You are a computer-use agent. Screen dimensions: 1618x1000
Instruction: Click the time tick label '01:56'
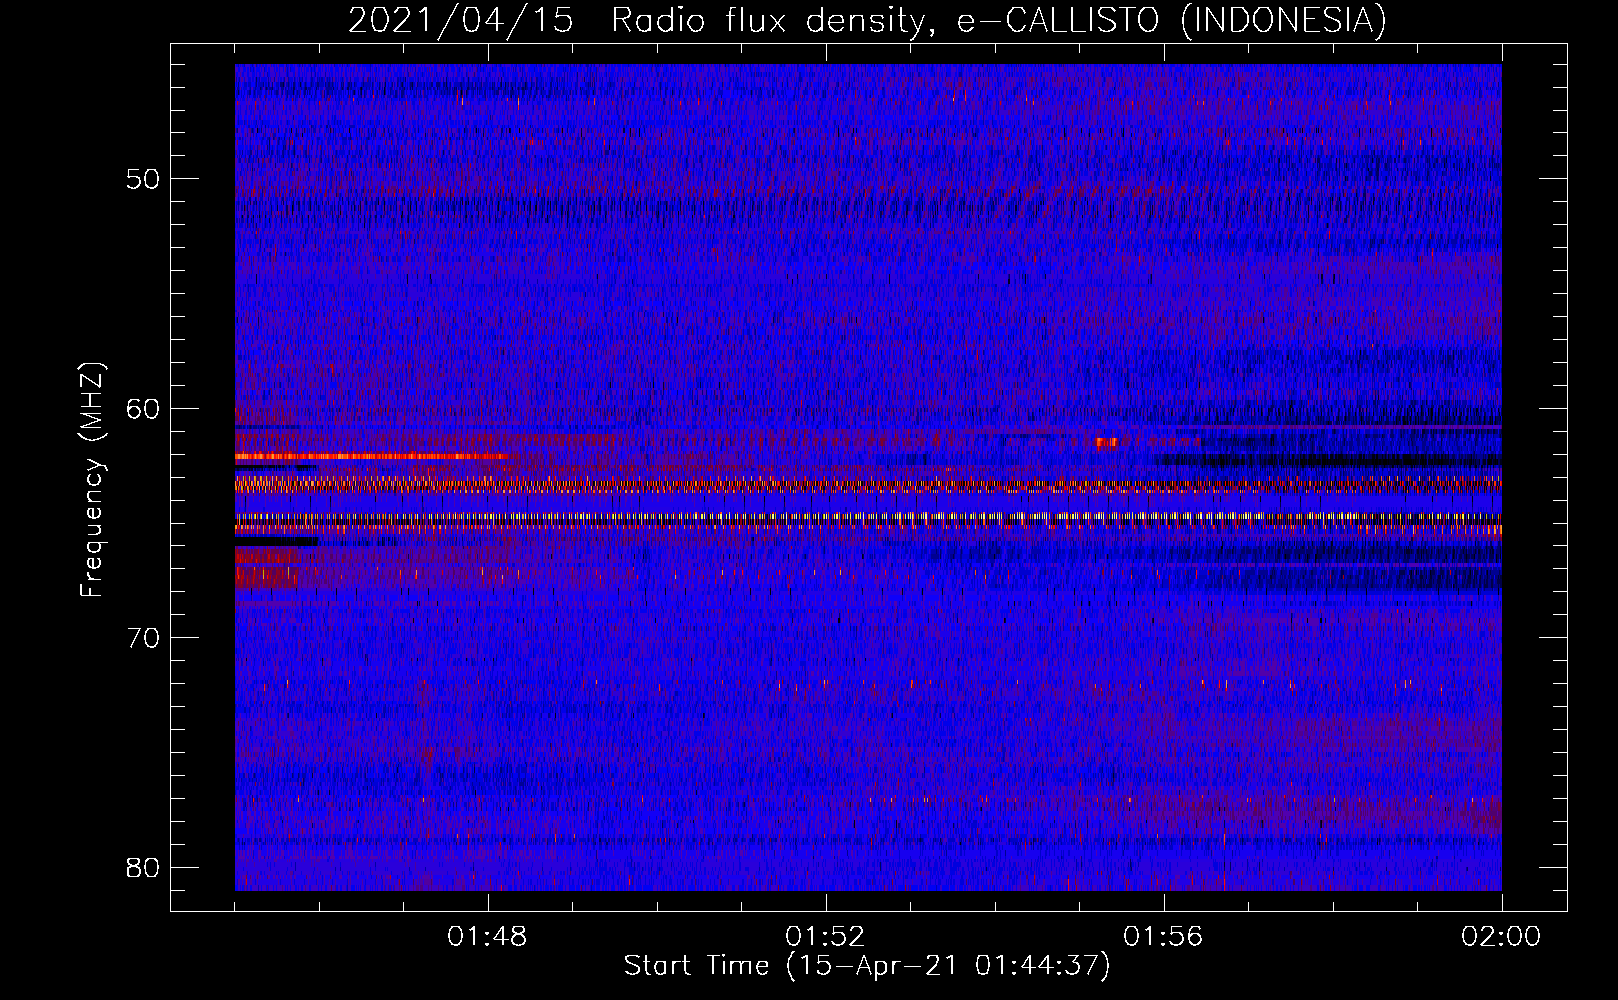1163,937
